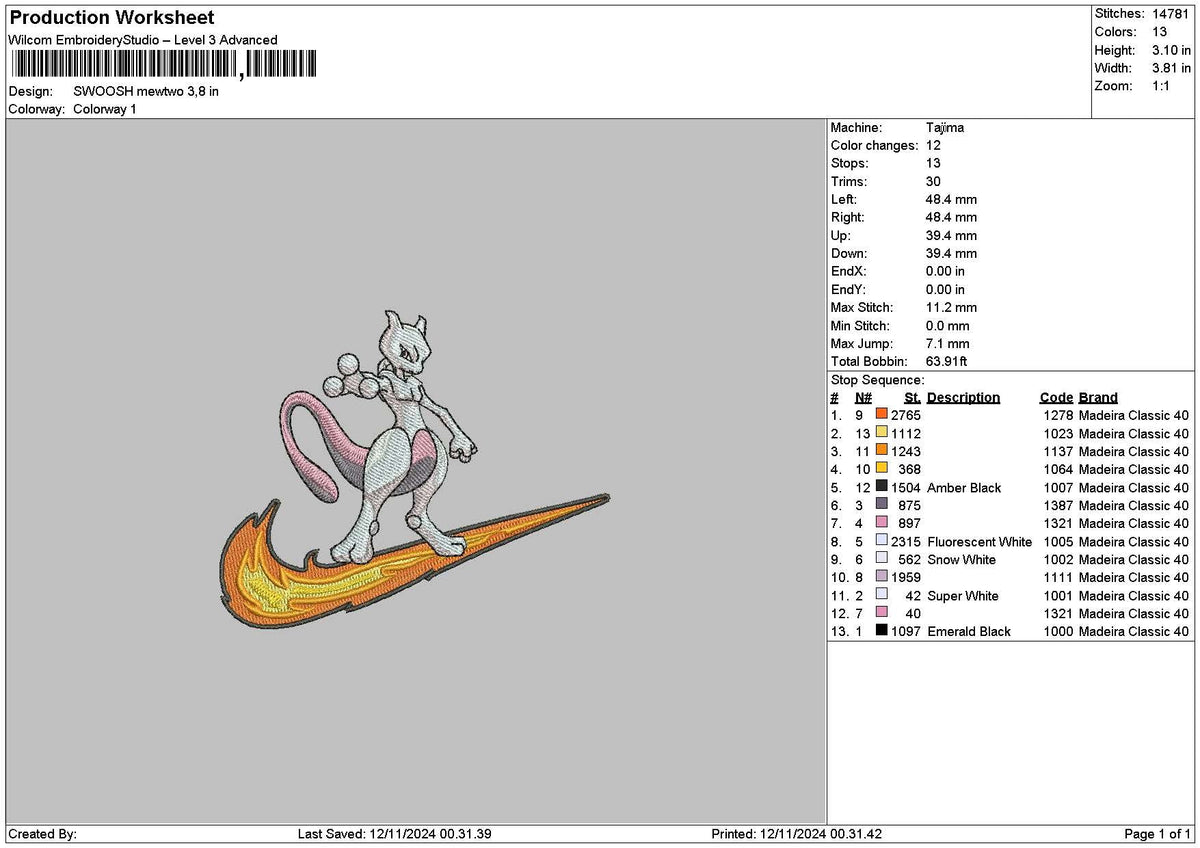This screenshot has height=848, width=1200.
Task: Click the Trims value 30
Action: [933, 182]
